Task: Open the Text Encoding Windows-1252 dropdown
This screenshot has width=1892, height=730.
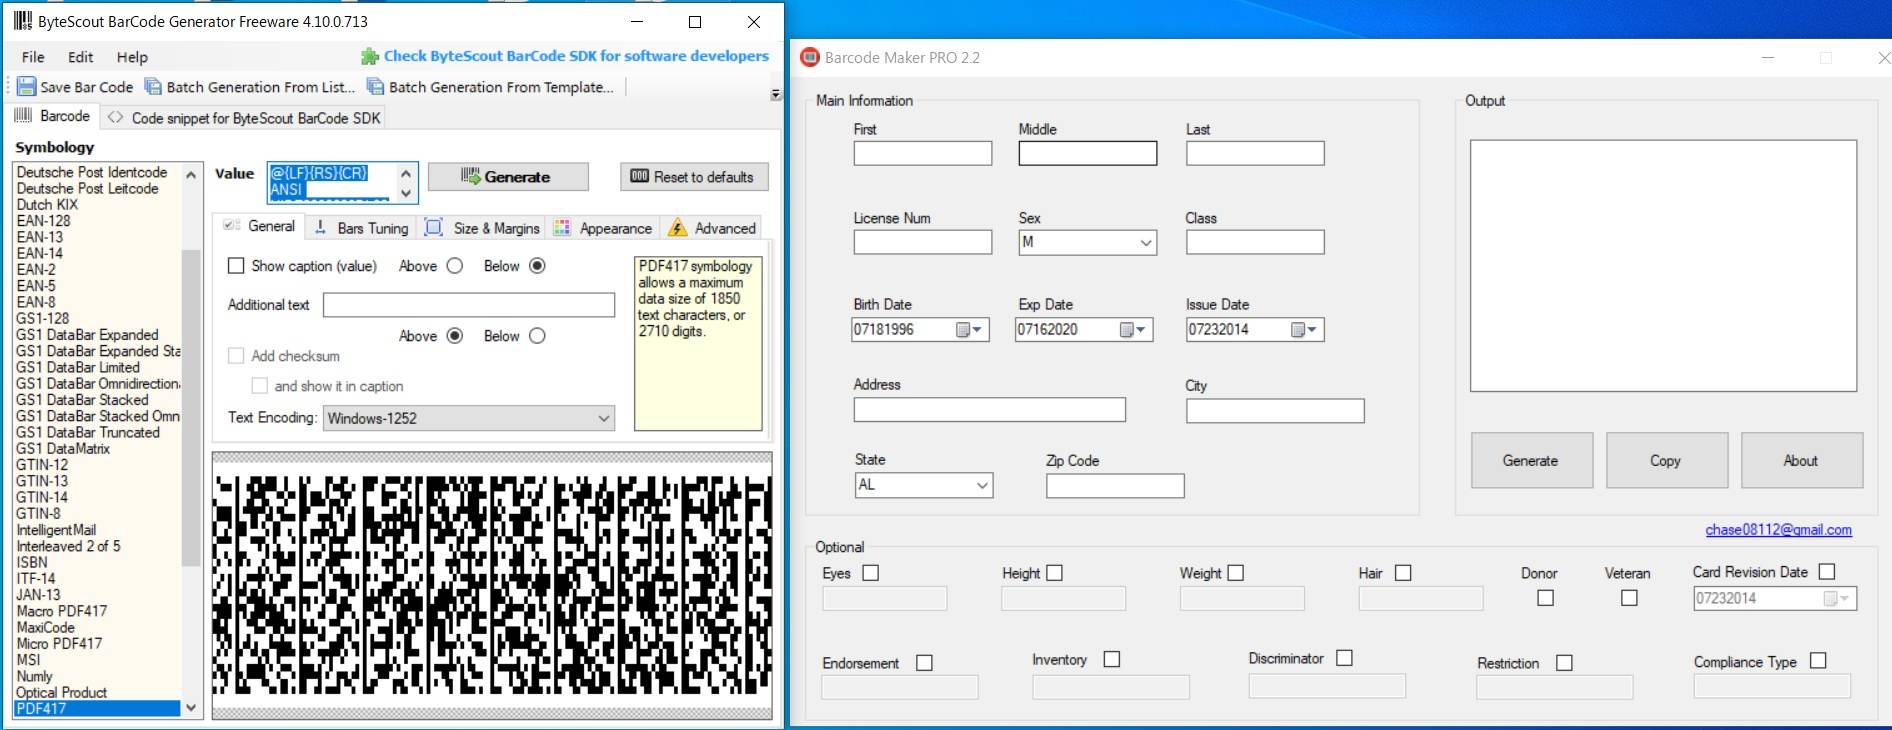Action: point(469,418)
